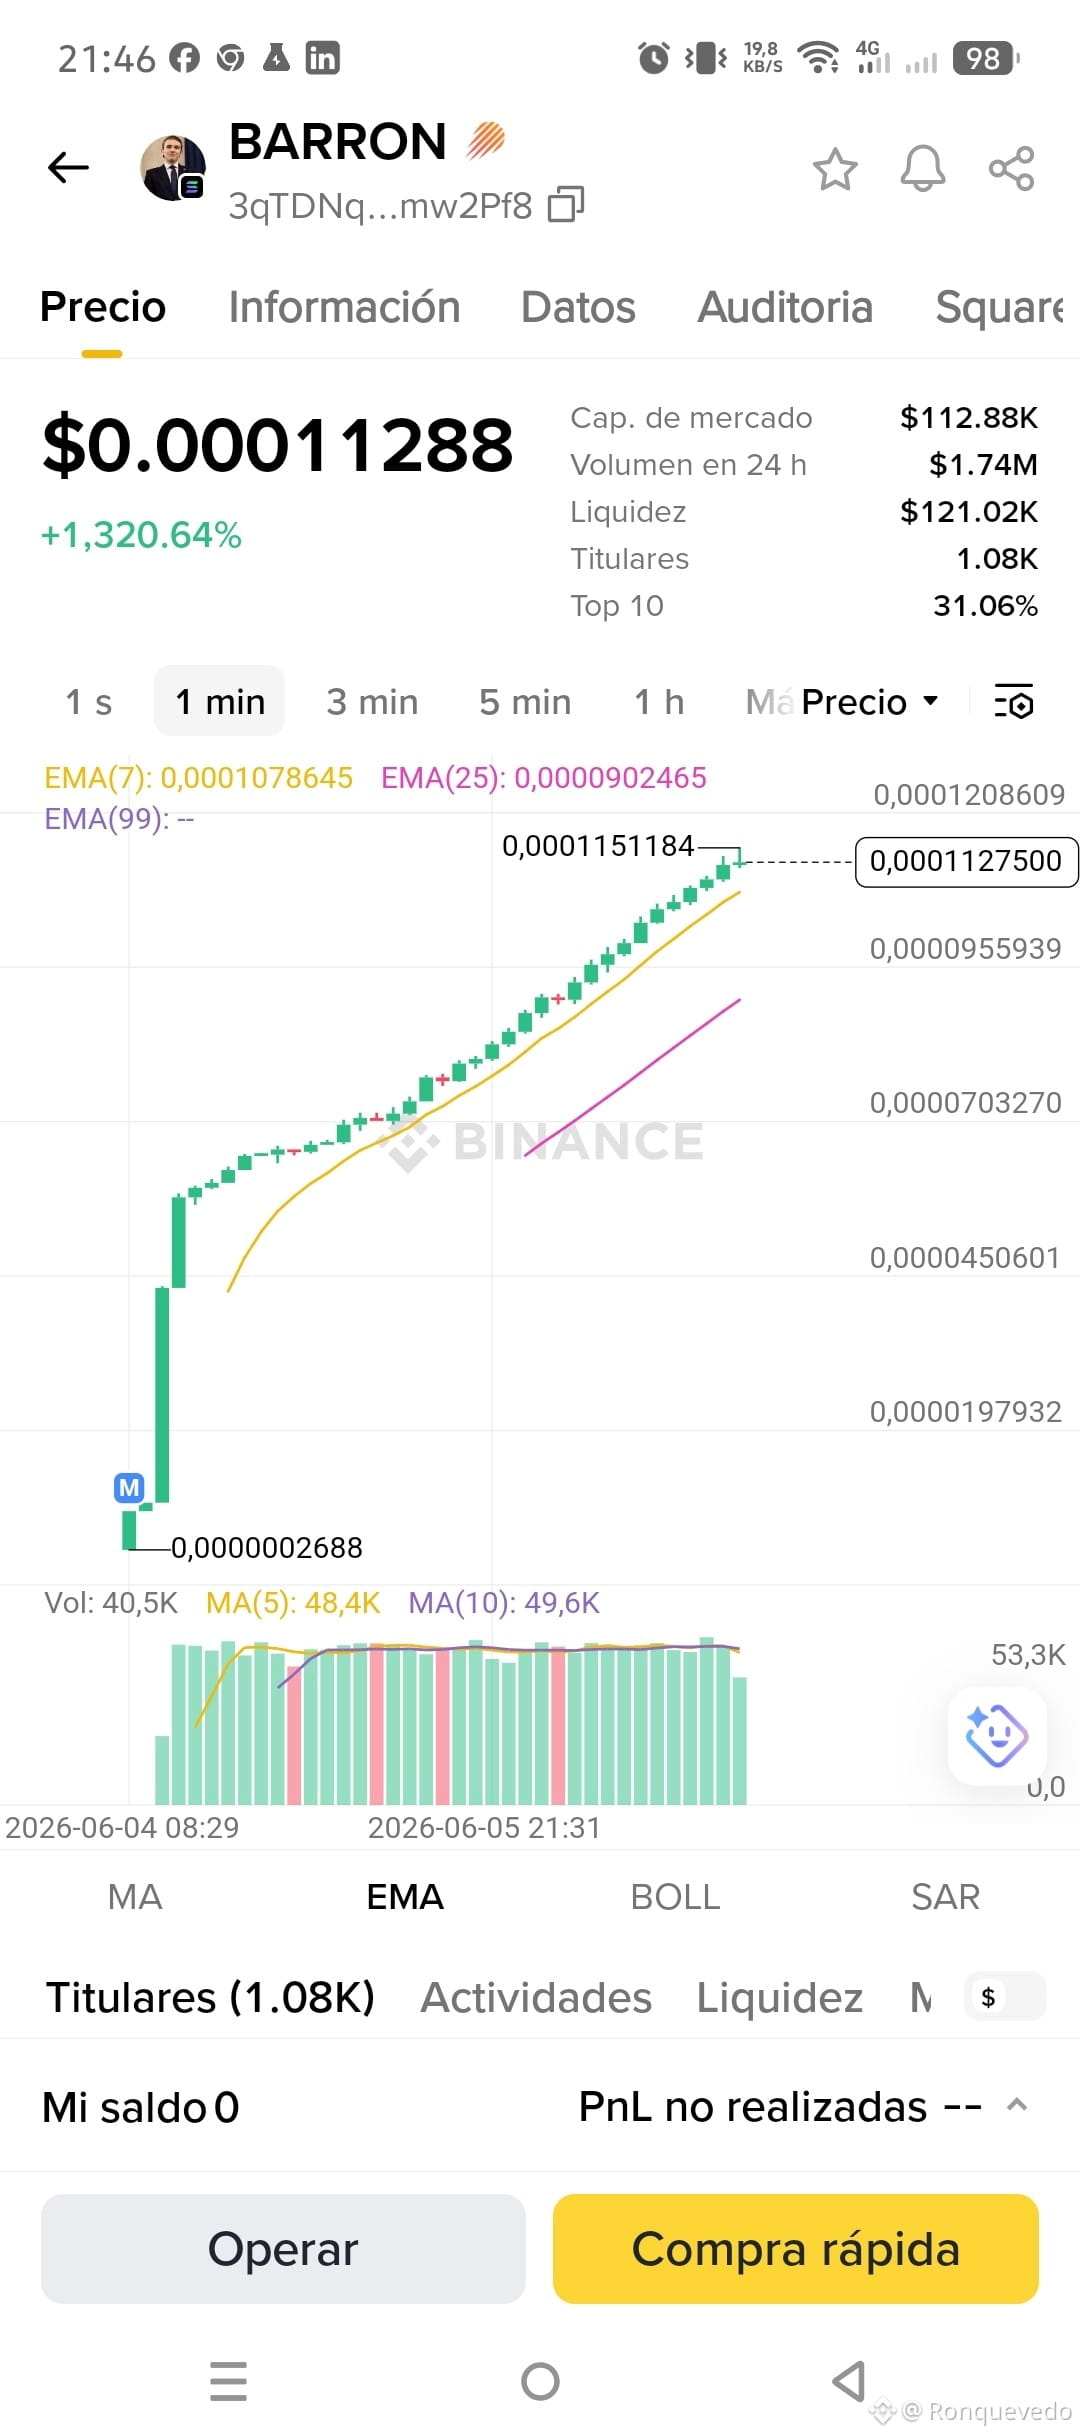Go back with the arrow icon

(x=68, y=167)
